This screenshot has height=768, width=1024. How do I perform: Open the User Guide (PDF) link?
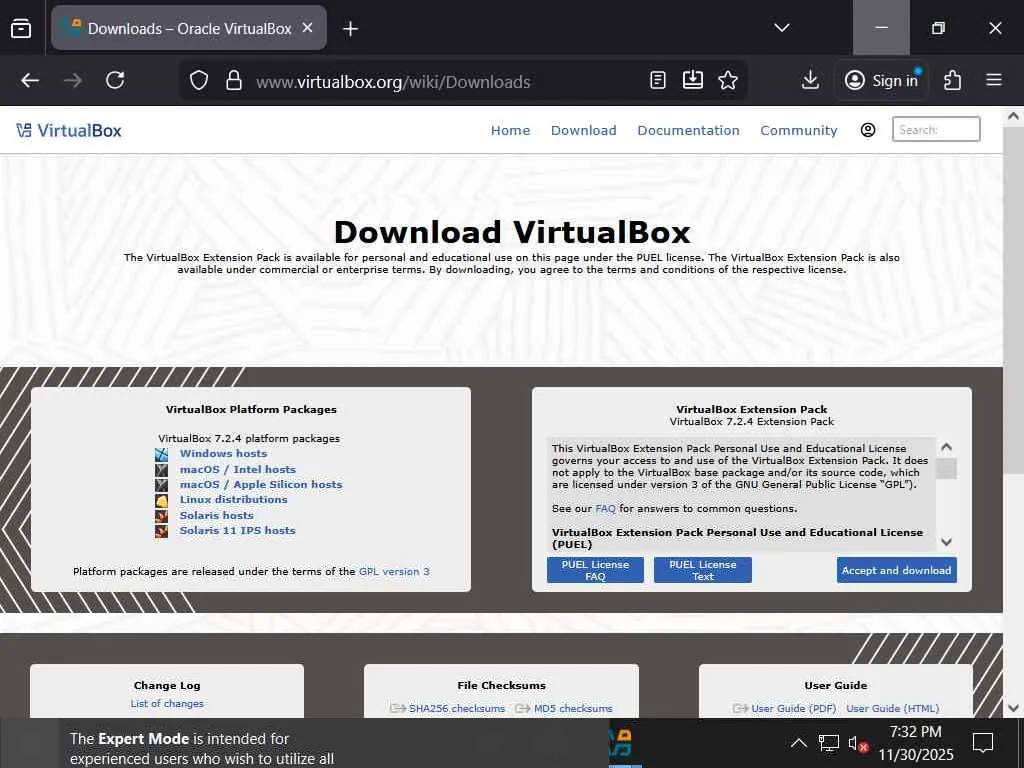point(793,709)
